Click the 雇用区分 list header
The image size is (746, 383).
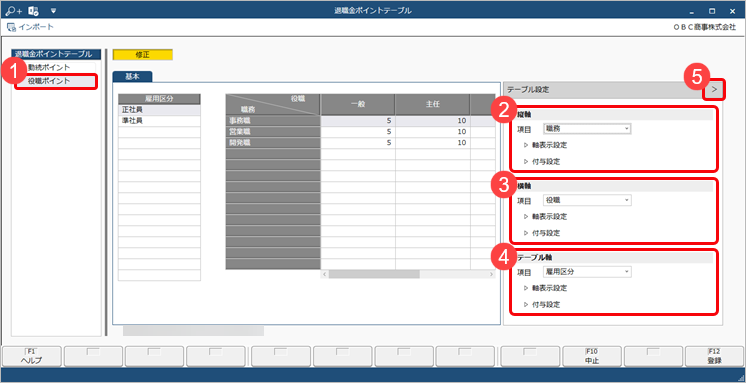pyautogui.click(x=159, y=99)
